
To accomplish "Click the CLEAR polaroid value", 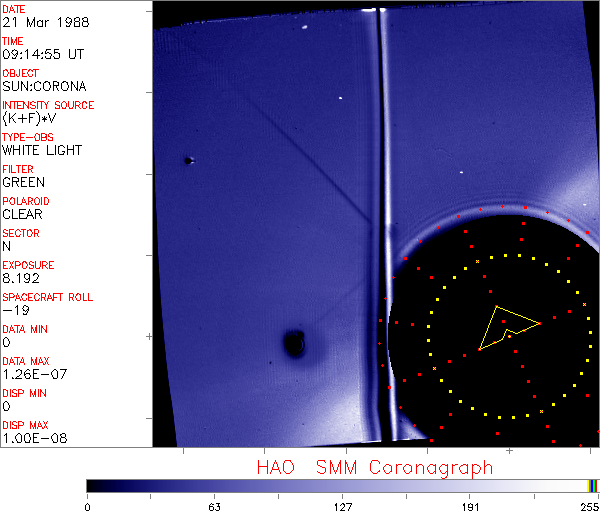I will 22,214.
